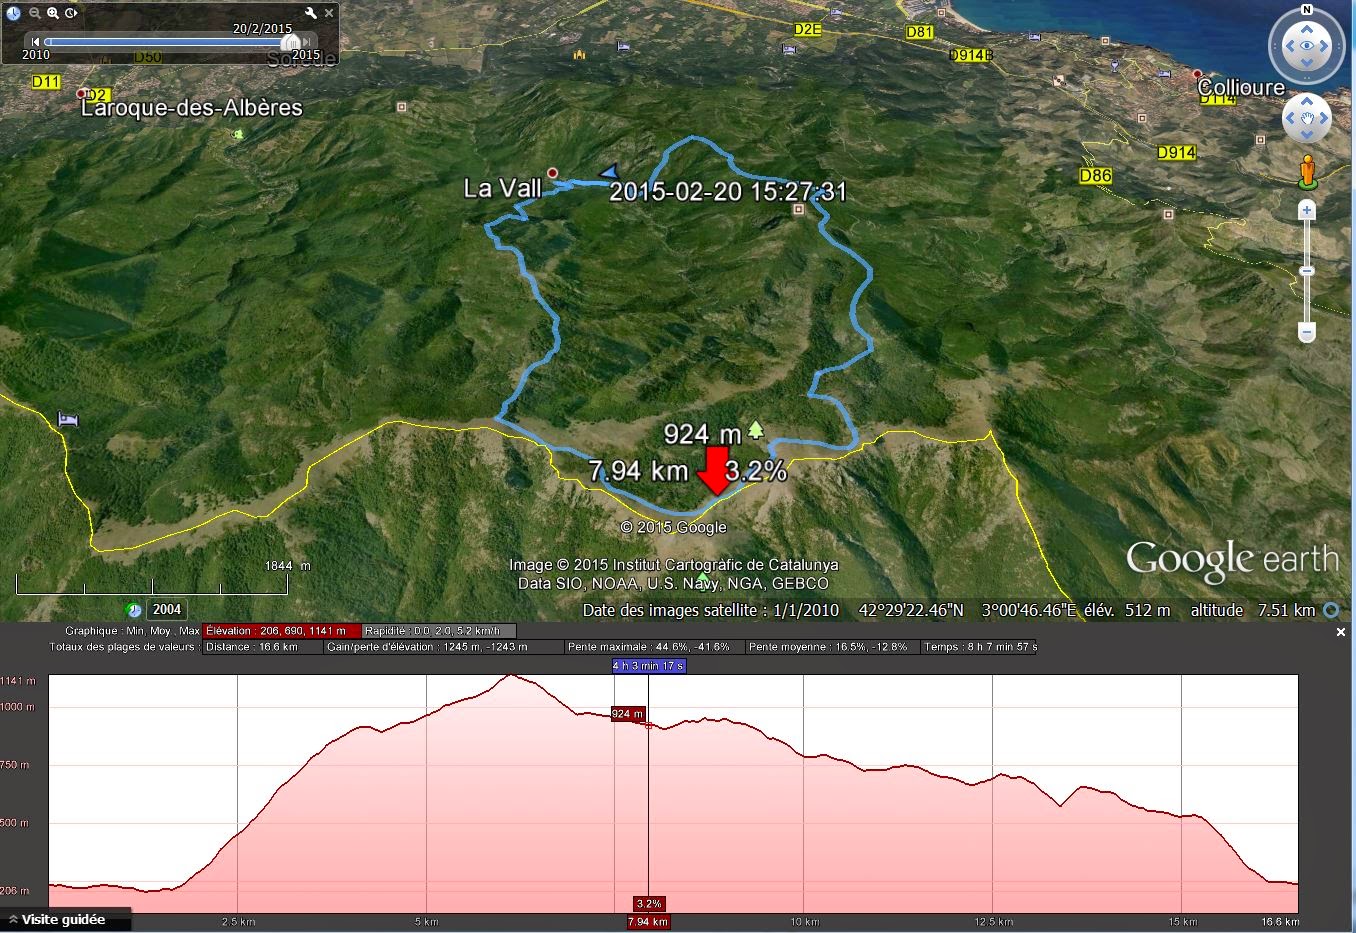The width and height of the screenshot is (1356, 933).
Task: Click the North compass marker
Action: pyautogui.click(x=1306, y=10)
